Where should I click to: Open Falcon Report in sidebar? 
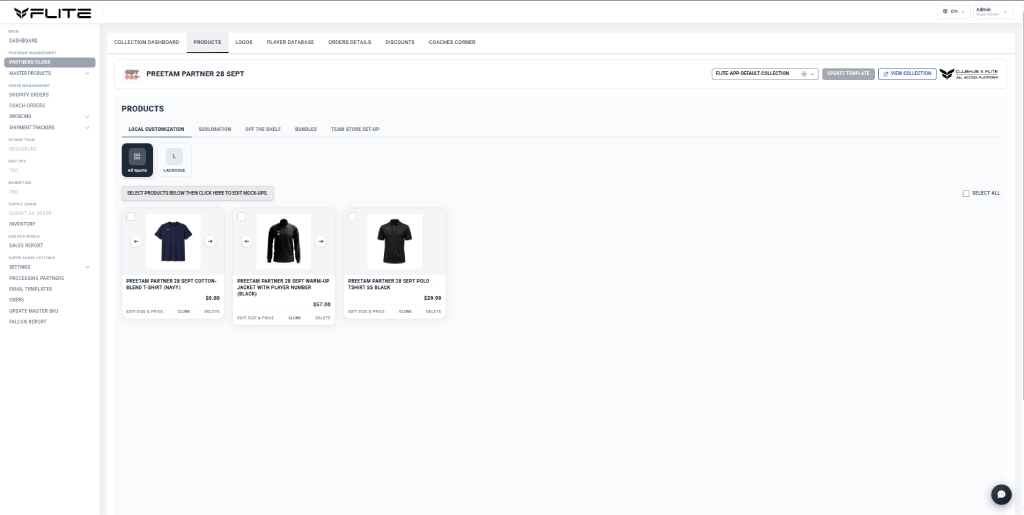pyautogui.click(x=27, y=322)
